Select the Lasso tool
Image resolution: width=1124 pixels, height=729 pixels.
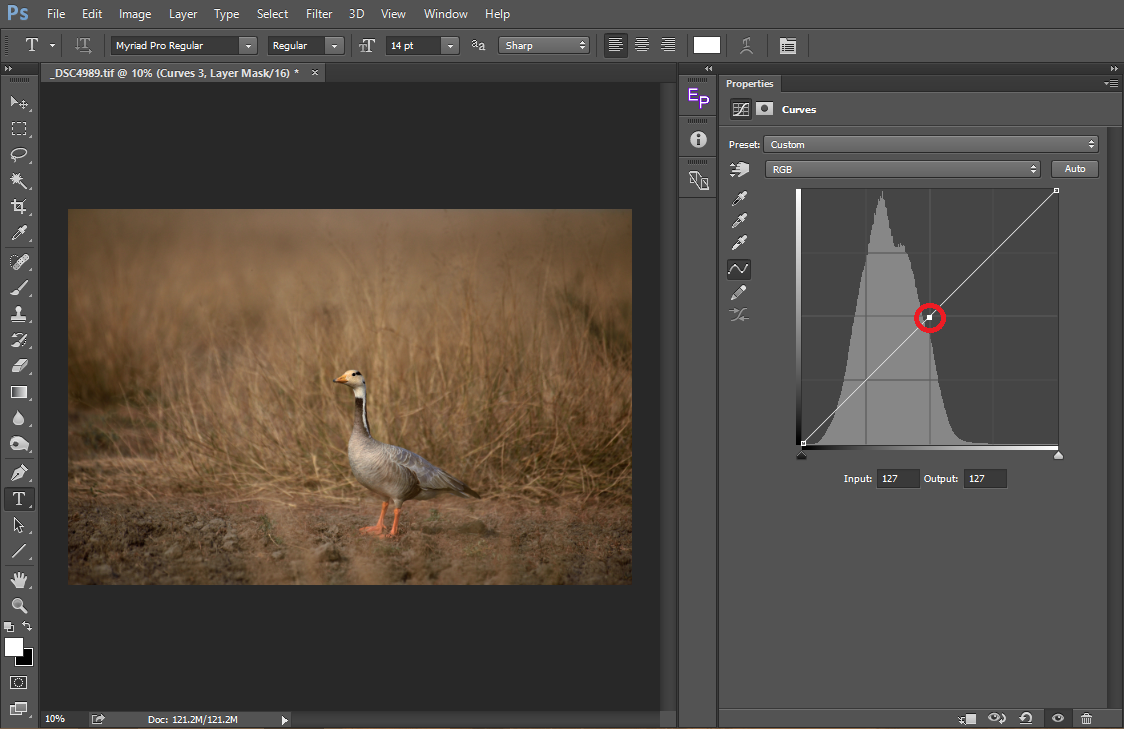pyautogui.click(x=19, y=154)
